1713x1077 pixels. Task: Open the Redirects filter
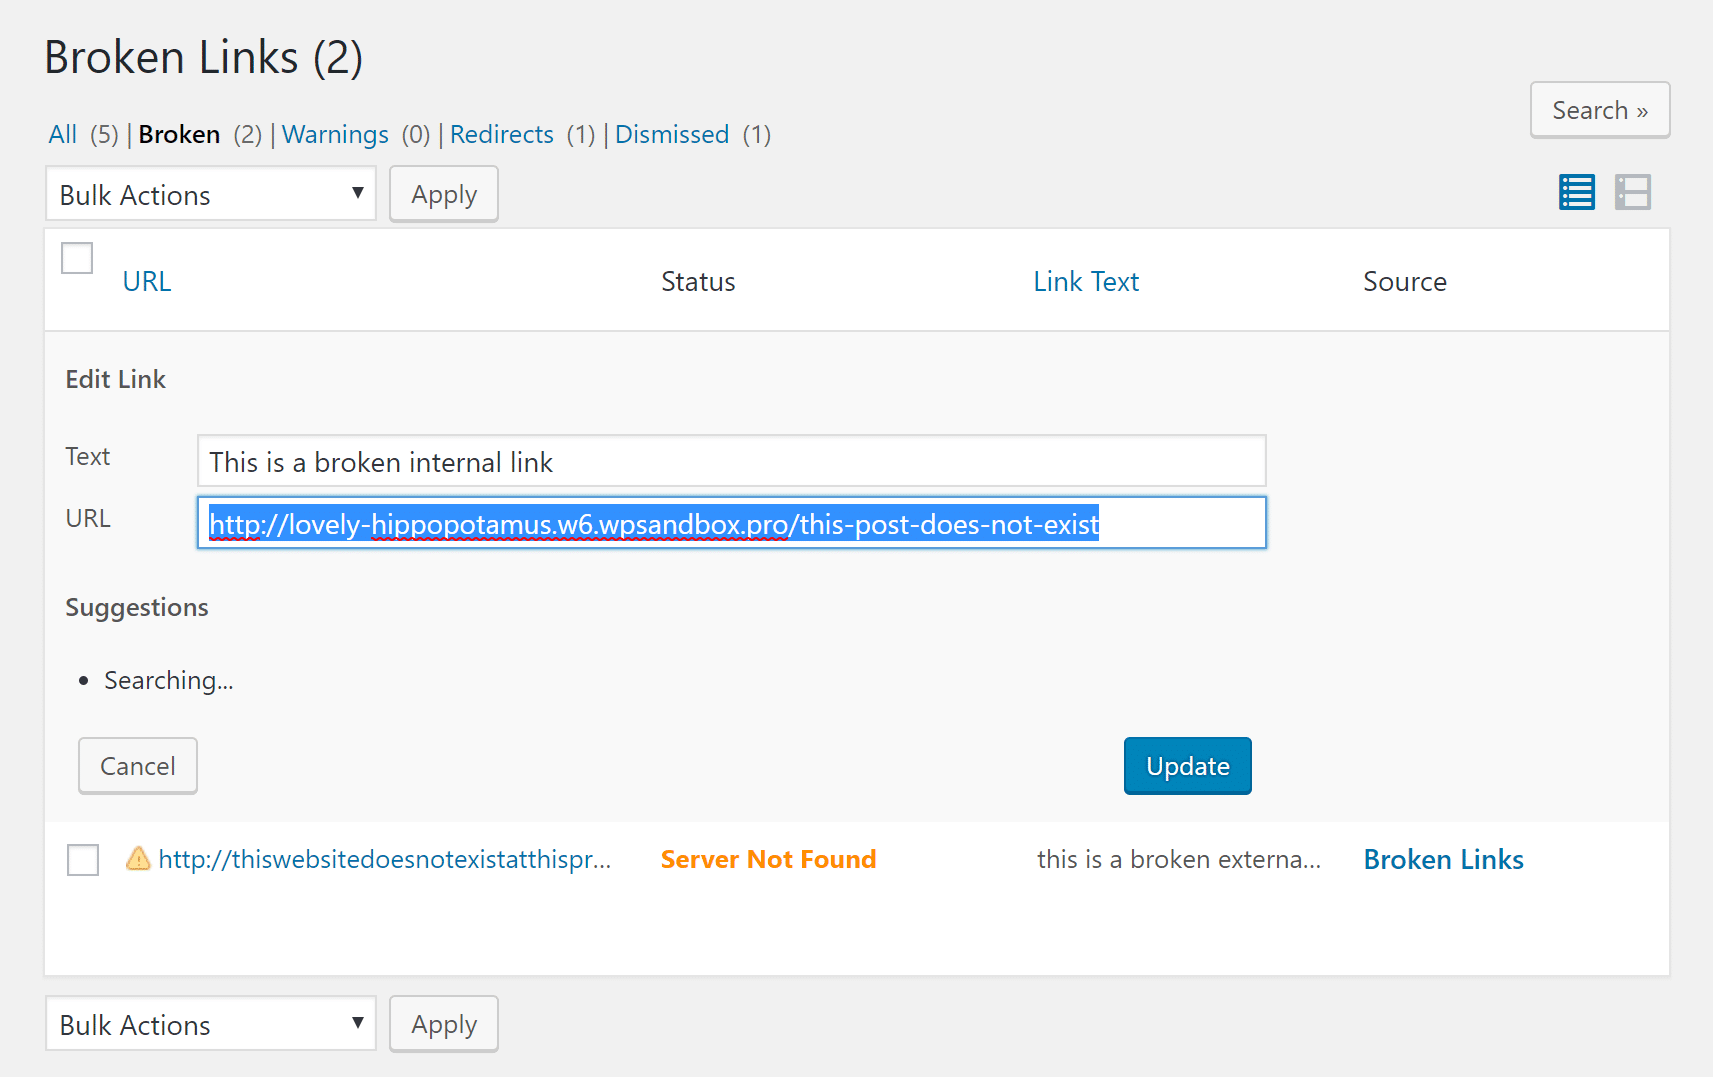click(x=501, y=133)
